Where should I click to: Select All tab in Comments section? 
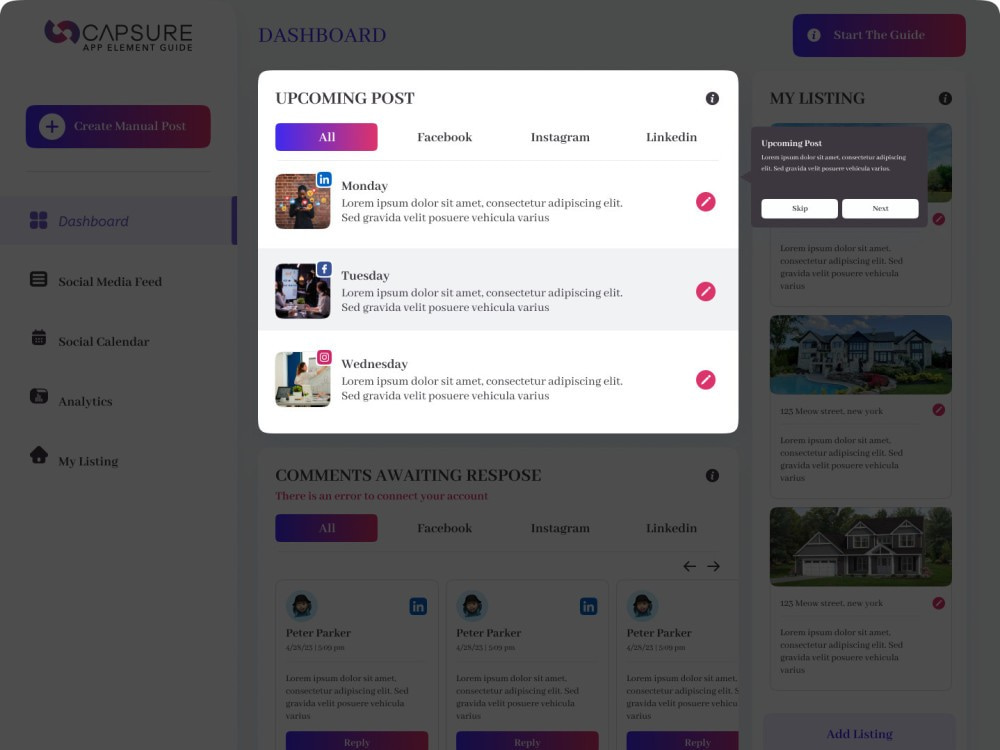click(x=327, y=528)
